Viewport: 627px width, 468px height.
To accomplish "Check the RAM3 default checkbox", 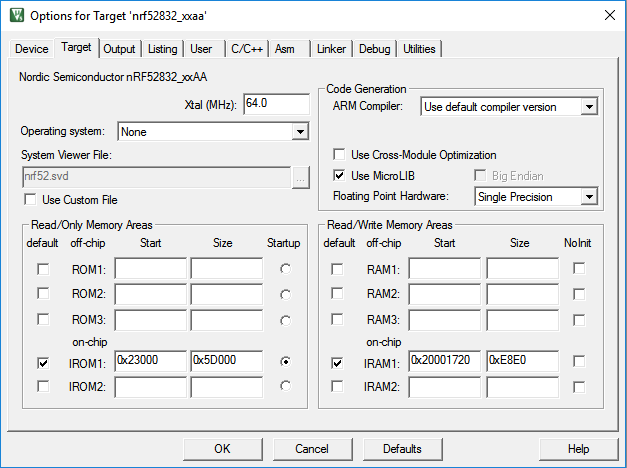I will (337, 319).
